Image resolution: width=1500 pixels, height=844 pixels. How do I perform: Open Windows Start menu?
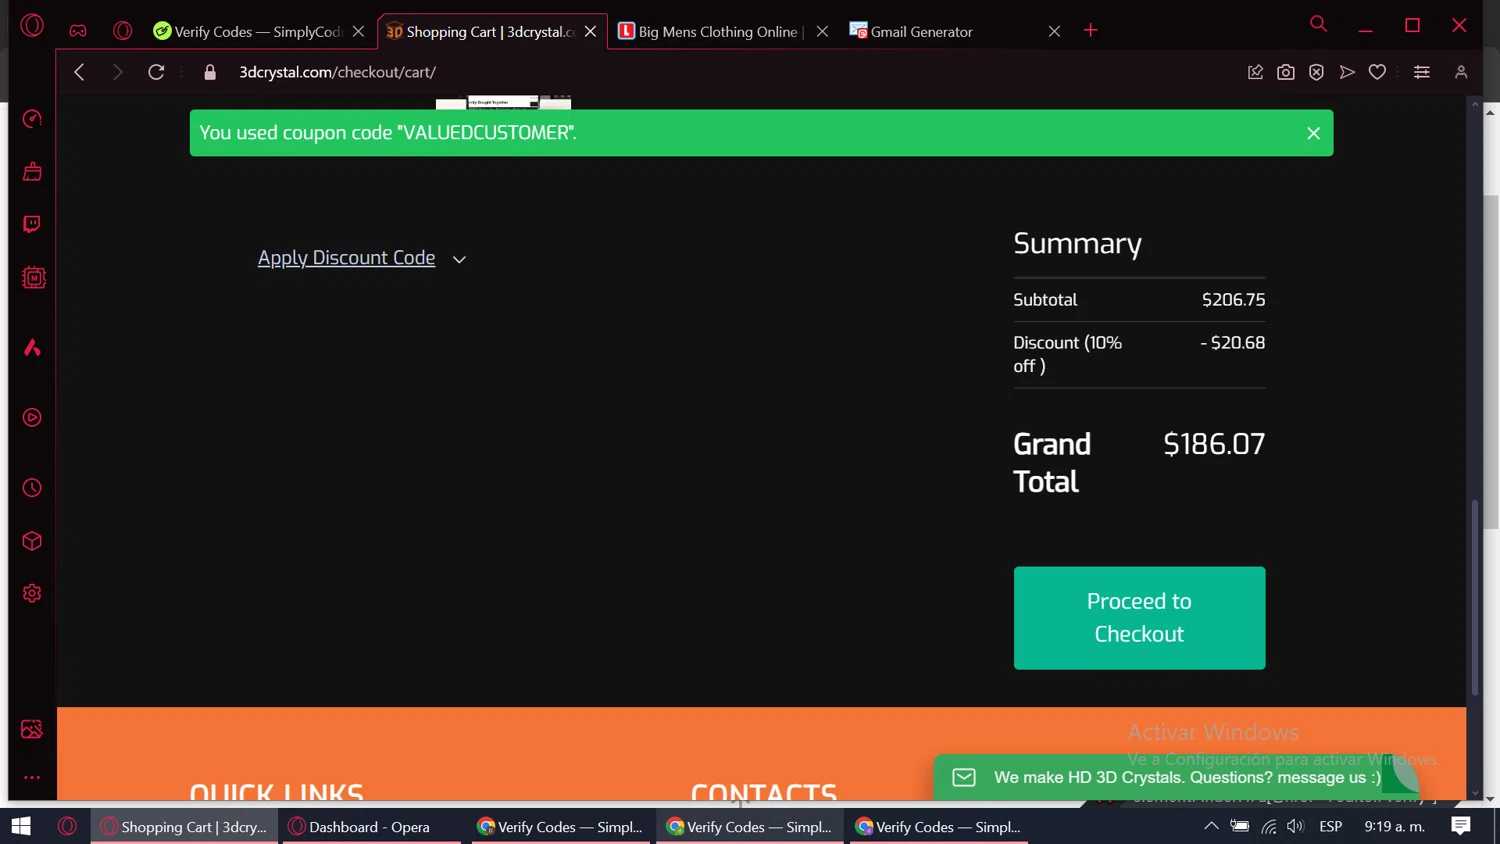coord(21,826)
